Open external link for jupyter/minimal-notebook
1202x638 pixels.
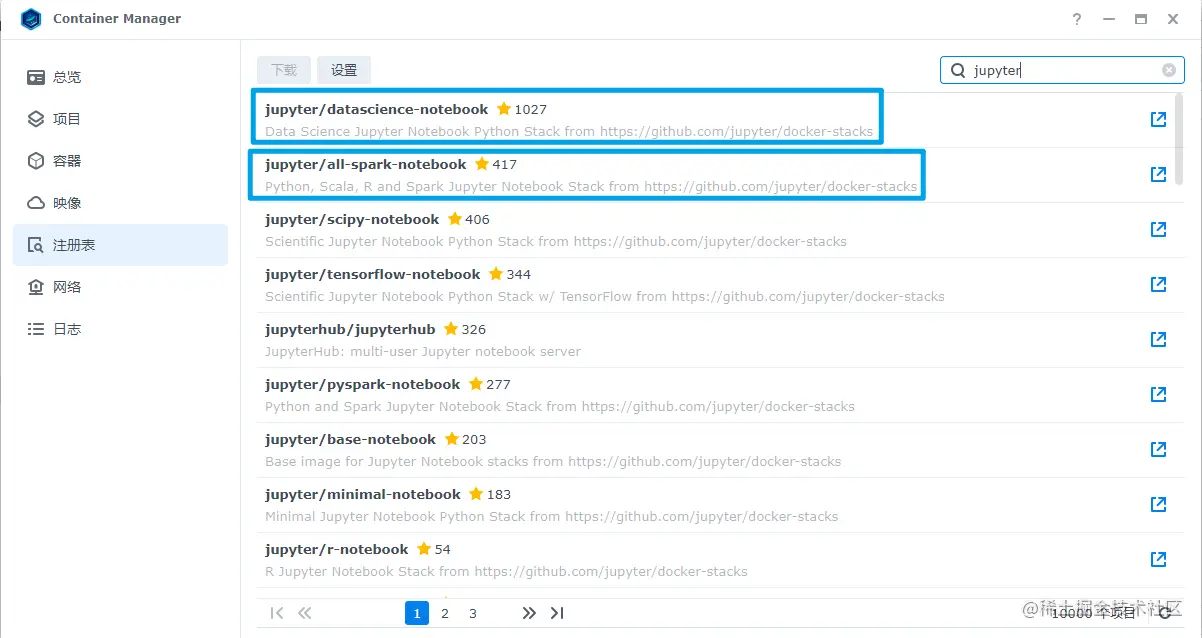[x=1158, y=505]
